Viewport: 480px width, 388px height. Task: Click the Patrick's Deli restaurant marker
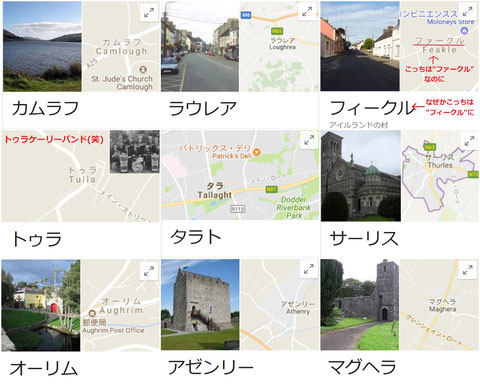pyautogui.click(x=256, y=152)
